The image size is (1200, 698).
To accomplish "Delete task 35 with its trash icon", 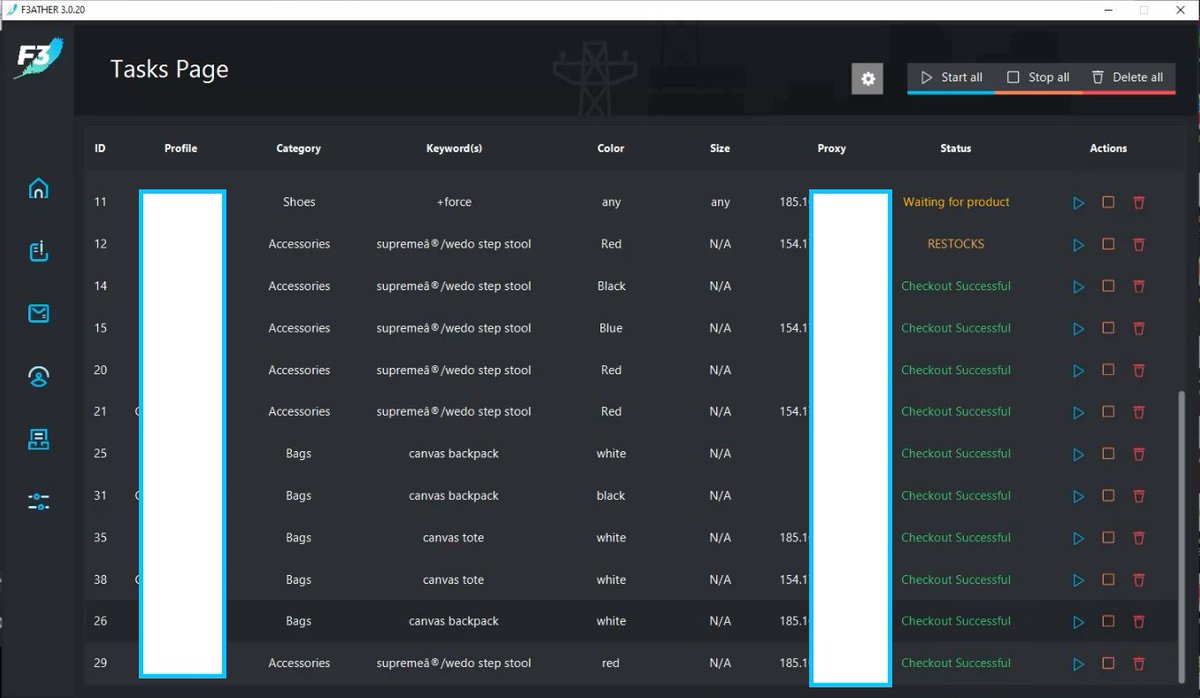I will coord(1138,538).
